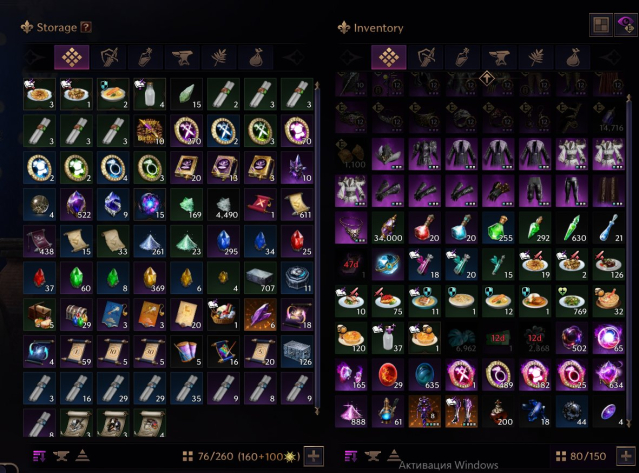Expand Storage slots with plus button

(313, 456)
